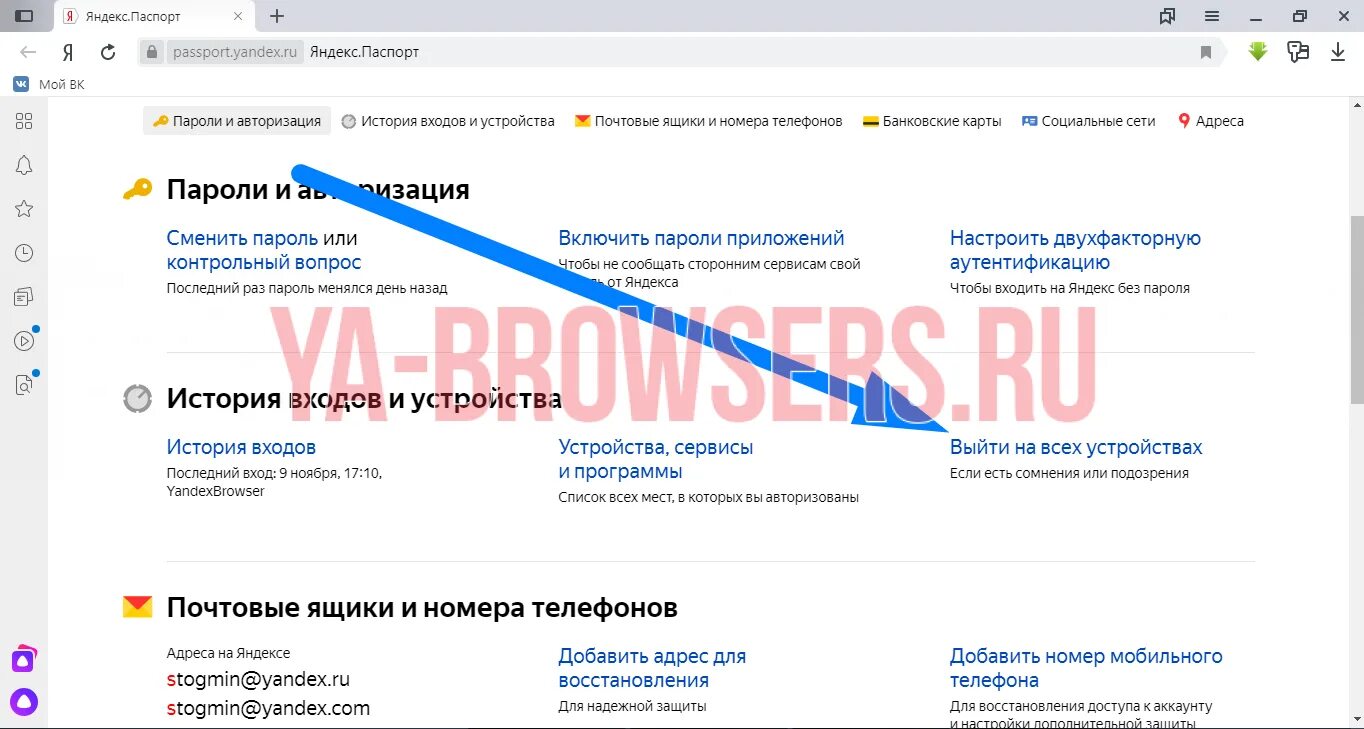1364x729 pixels.
Task: Toggle the side panel icon at top left
Action: 24,16
